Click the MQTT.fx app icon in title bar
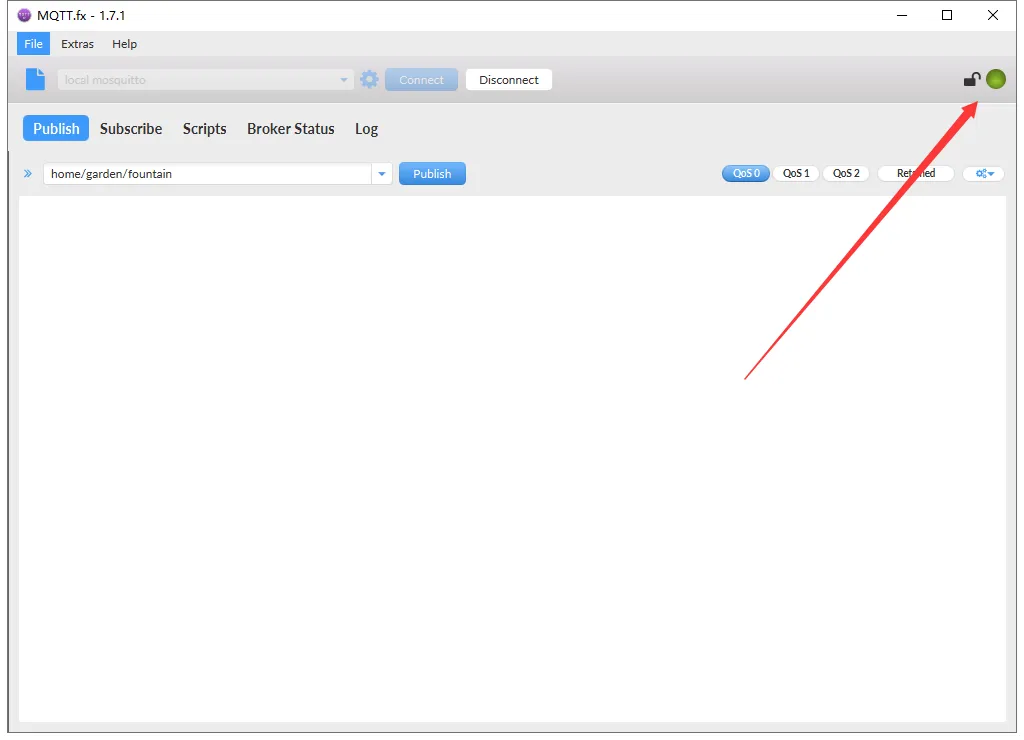 (24, 15)
